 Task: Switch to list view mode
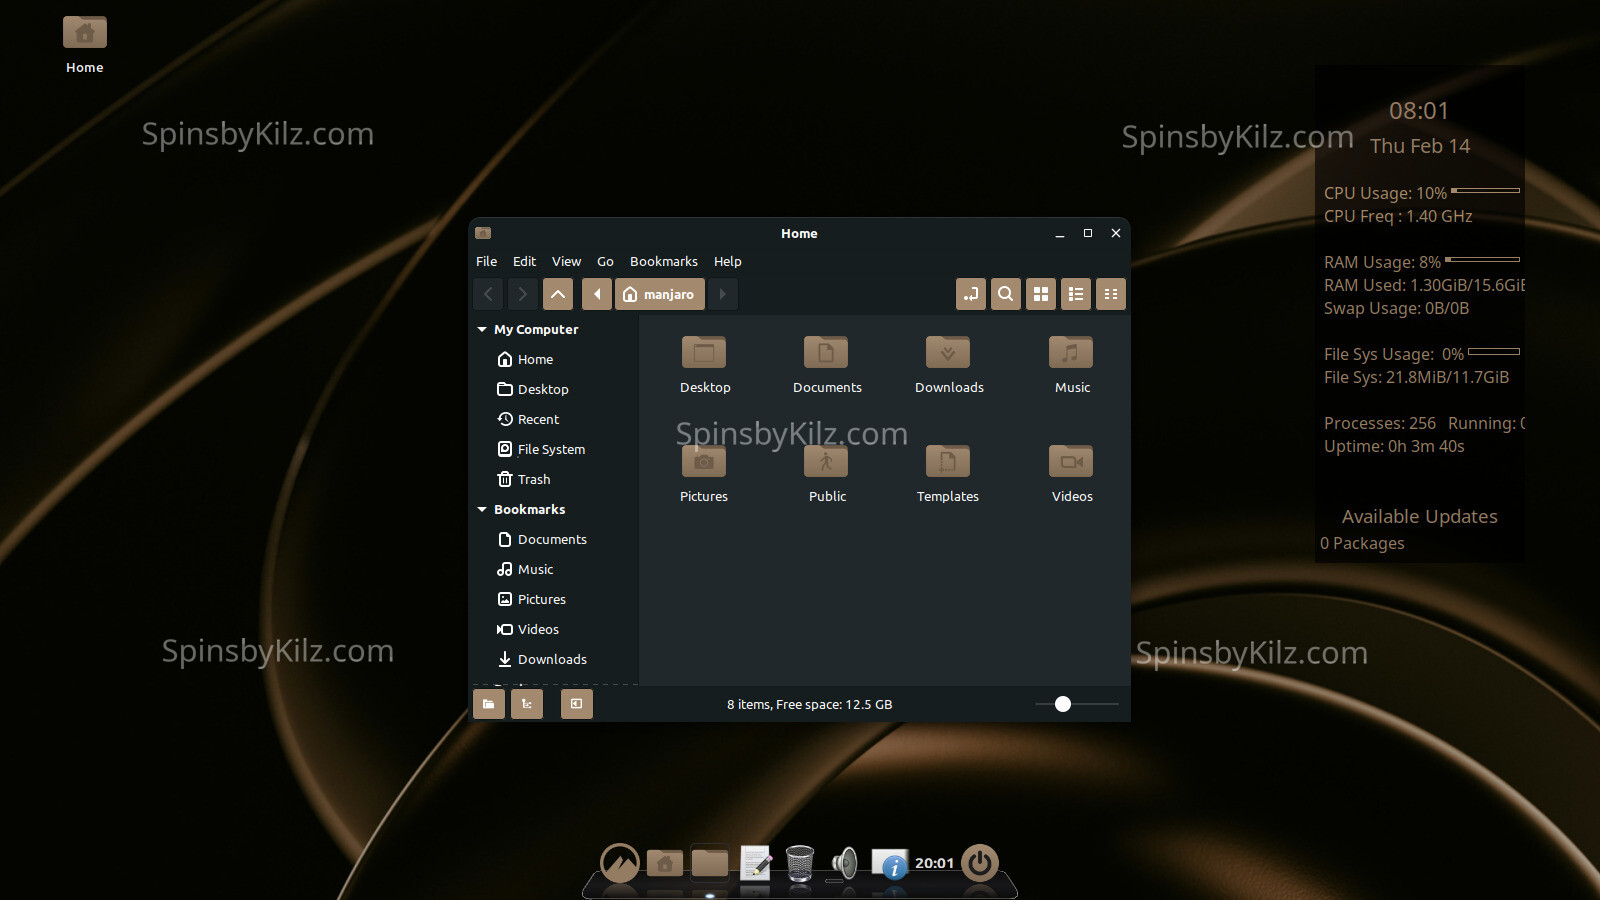1075,294
